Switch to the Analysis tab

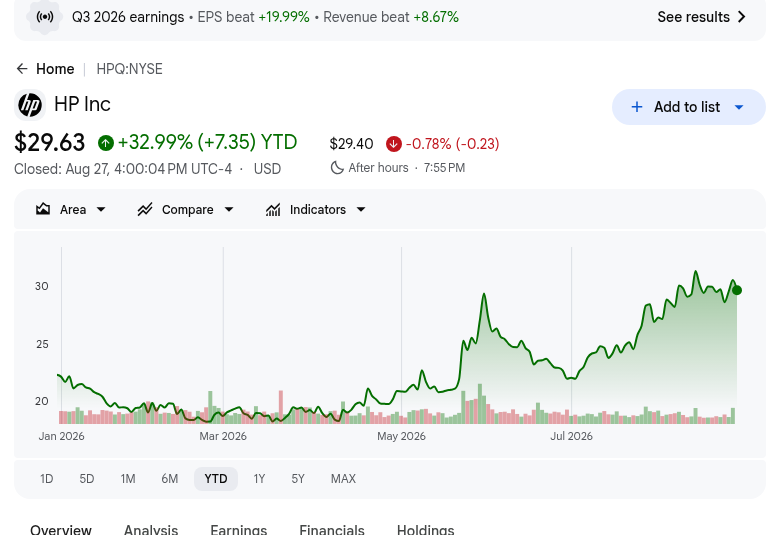point(151,530)
